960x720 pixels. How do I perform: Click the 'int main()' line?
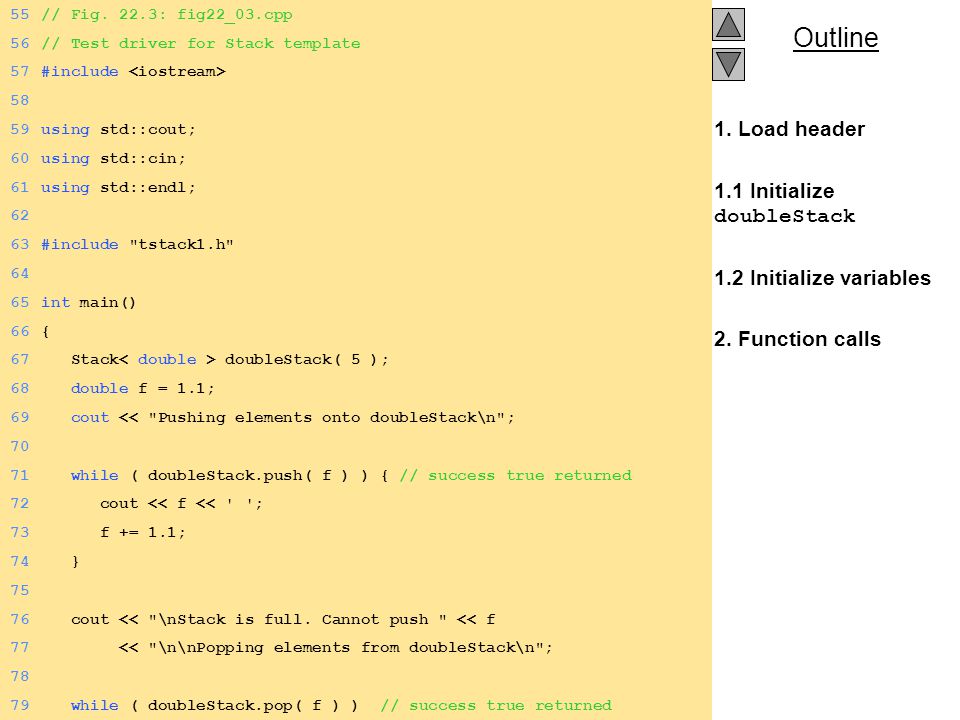click(x=88, y=302)
